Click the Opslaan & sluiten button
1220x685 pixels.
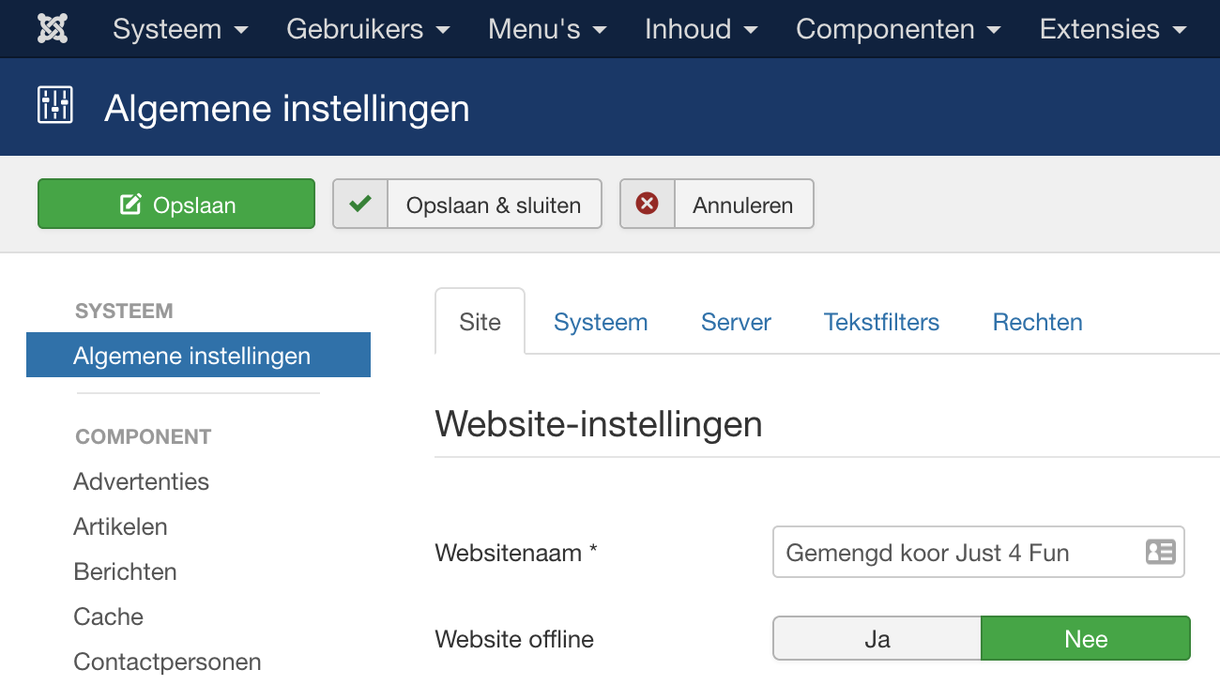pyautogui.click(x=467, y=204)
